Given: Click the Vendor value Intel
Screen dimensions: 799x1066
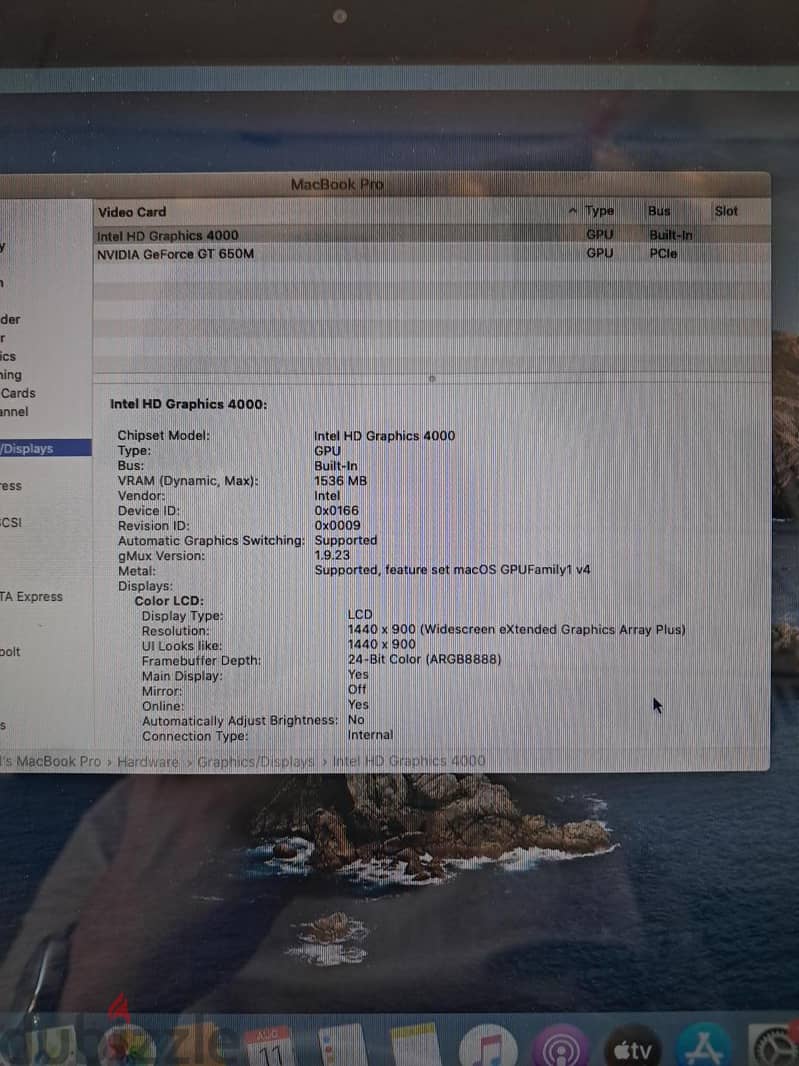Looking at the screenshot, I should click(326, 496).
